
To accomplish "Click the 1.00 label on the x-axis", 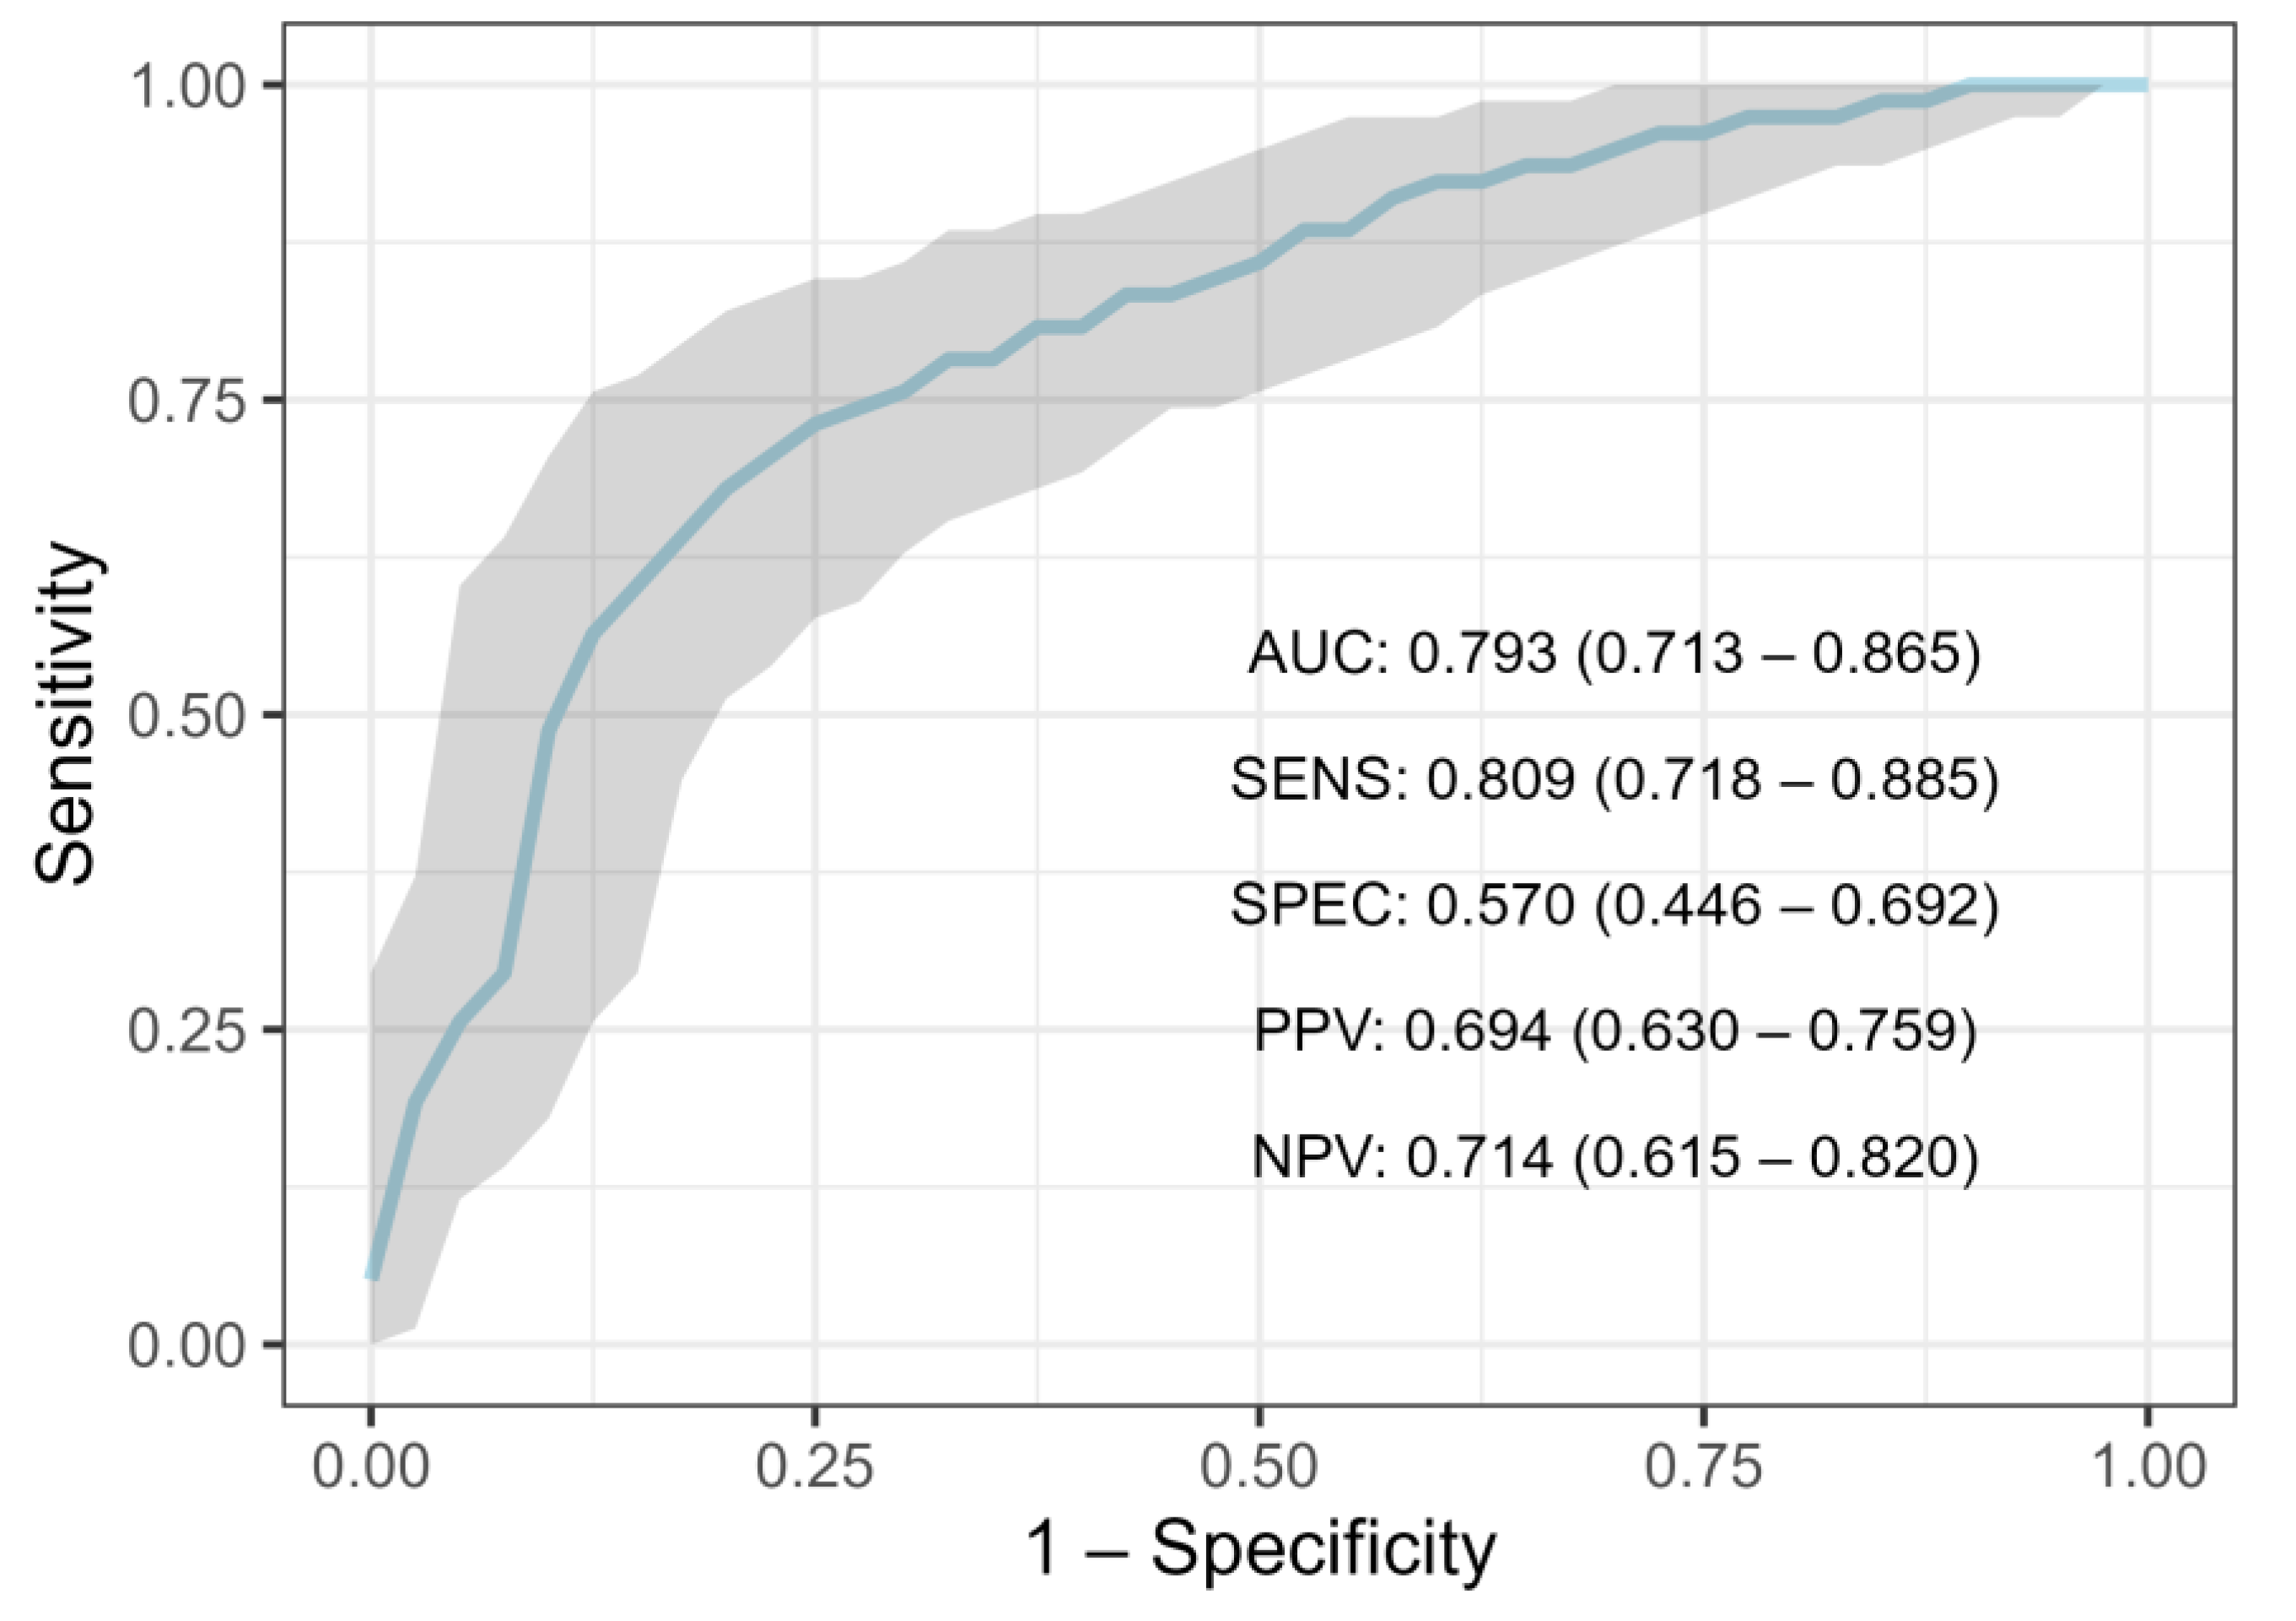I will tap(2147, 1468).
